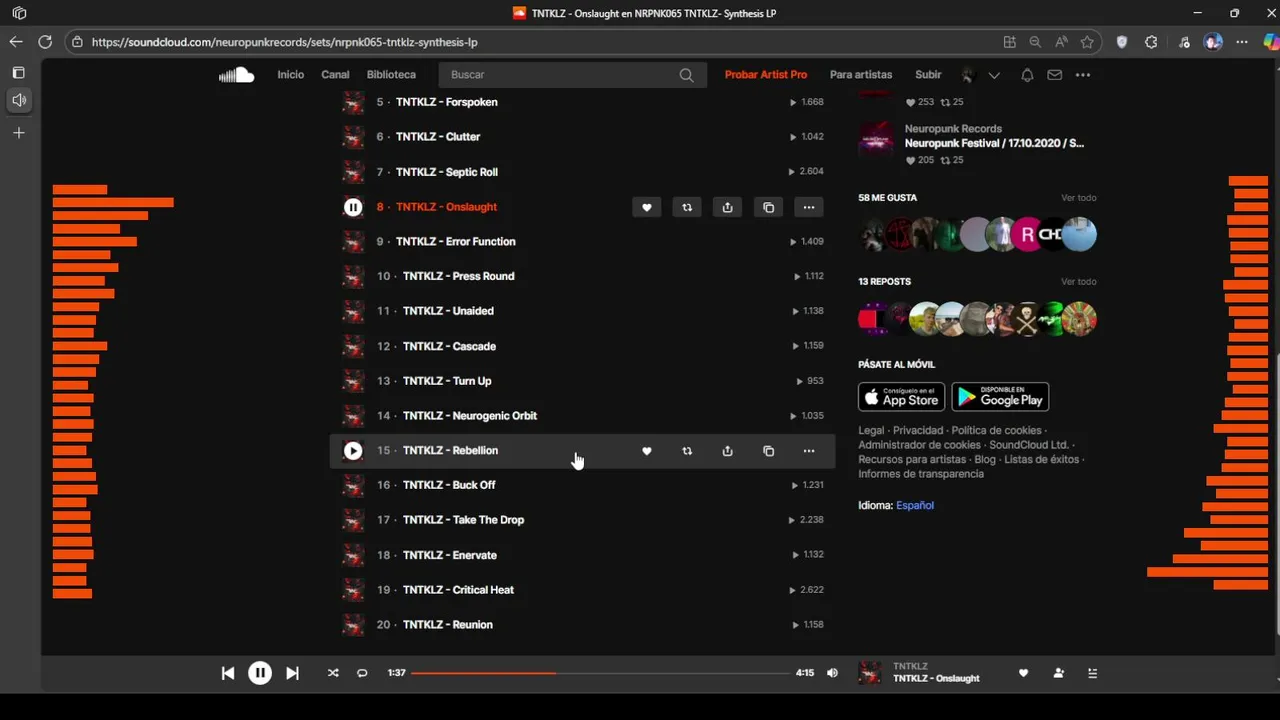Open the Canal menu item
Screen dimensions: 1280x720
[335, 75]
